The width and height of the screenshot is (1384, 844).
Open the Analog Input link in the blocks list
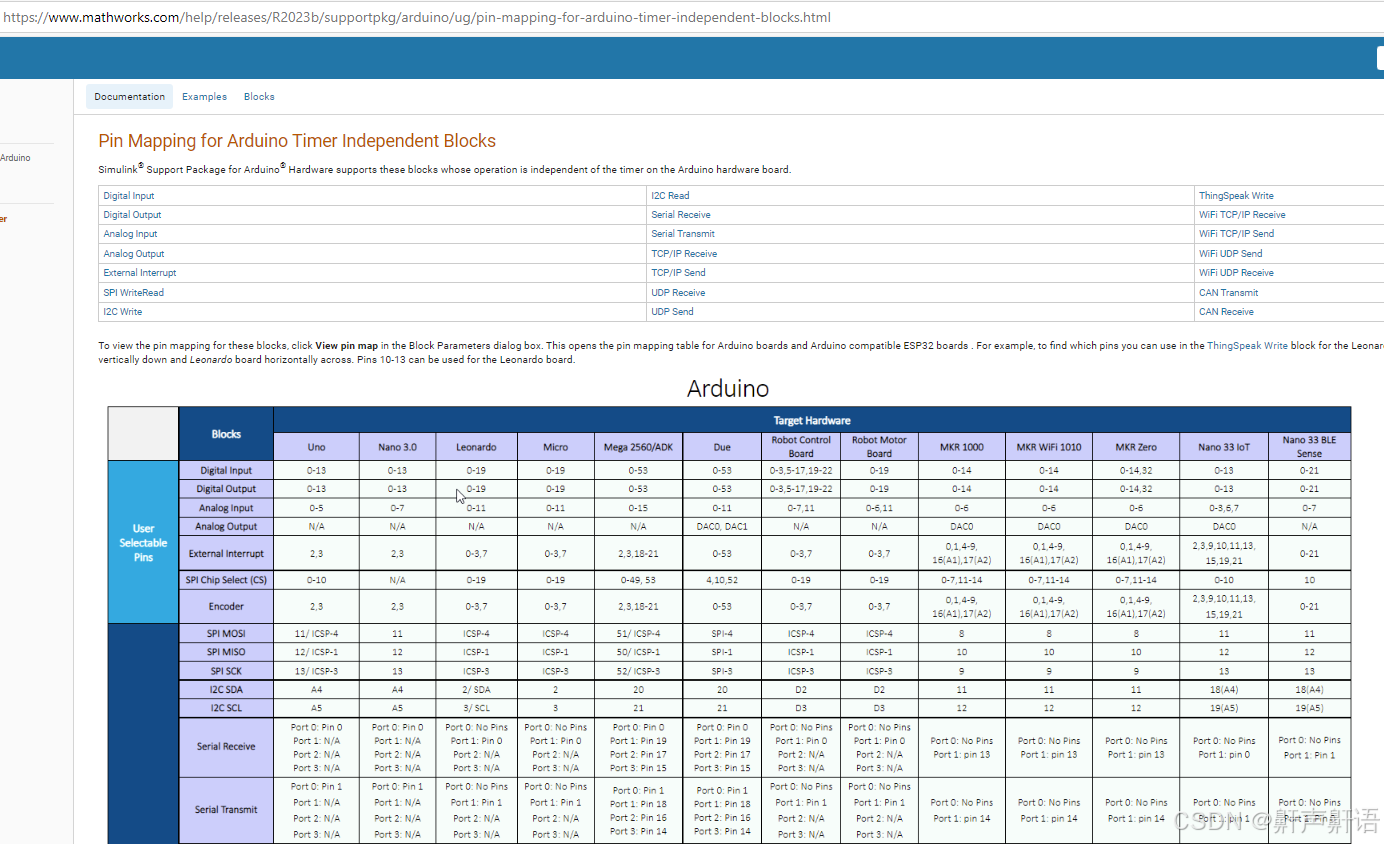pyautogui.click(x=130, y=234)
